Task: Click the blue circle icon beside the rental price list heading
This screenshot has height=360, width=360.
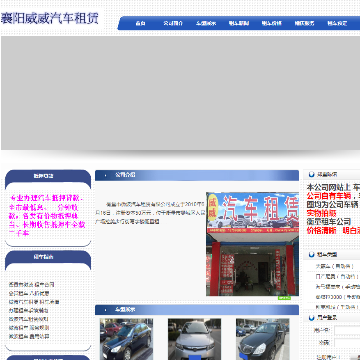Action: tap(312, 255)
